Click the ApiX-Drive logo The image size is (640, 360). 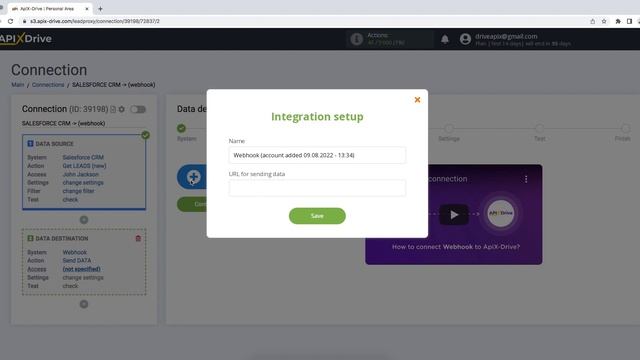25,39
